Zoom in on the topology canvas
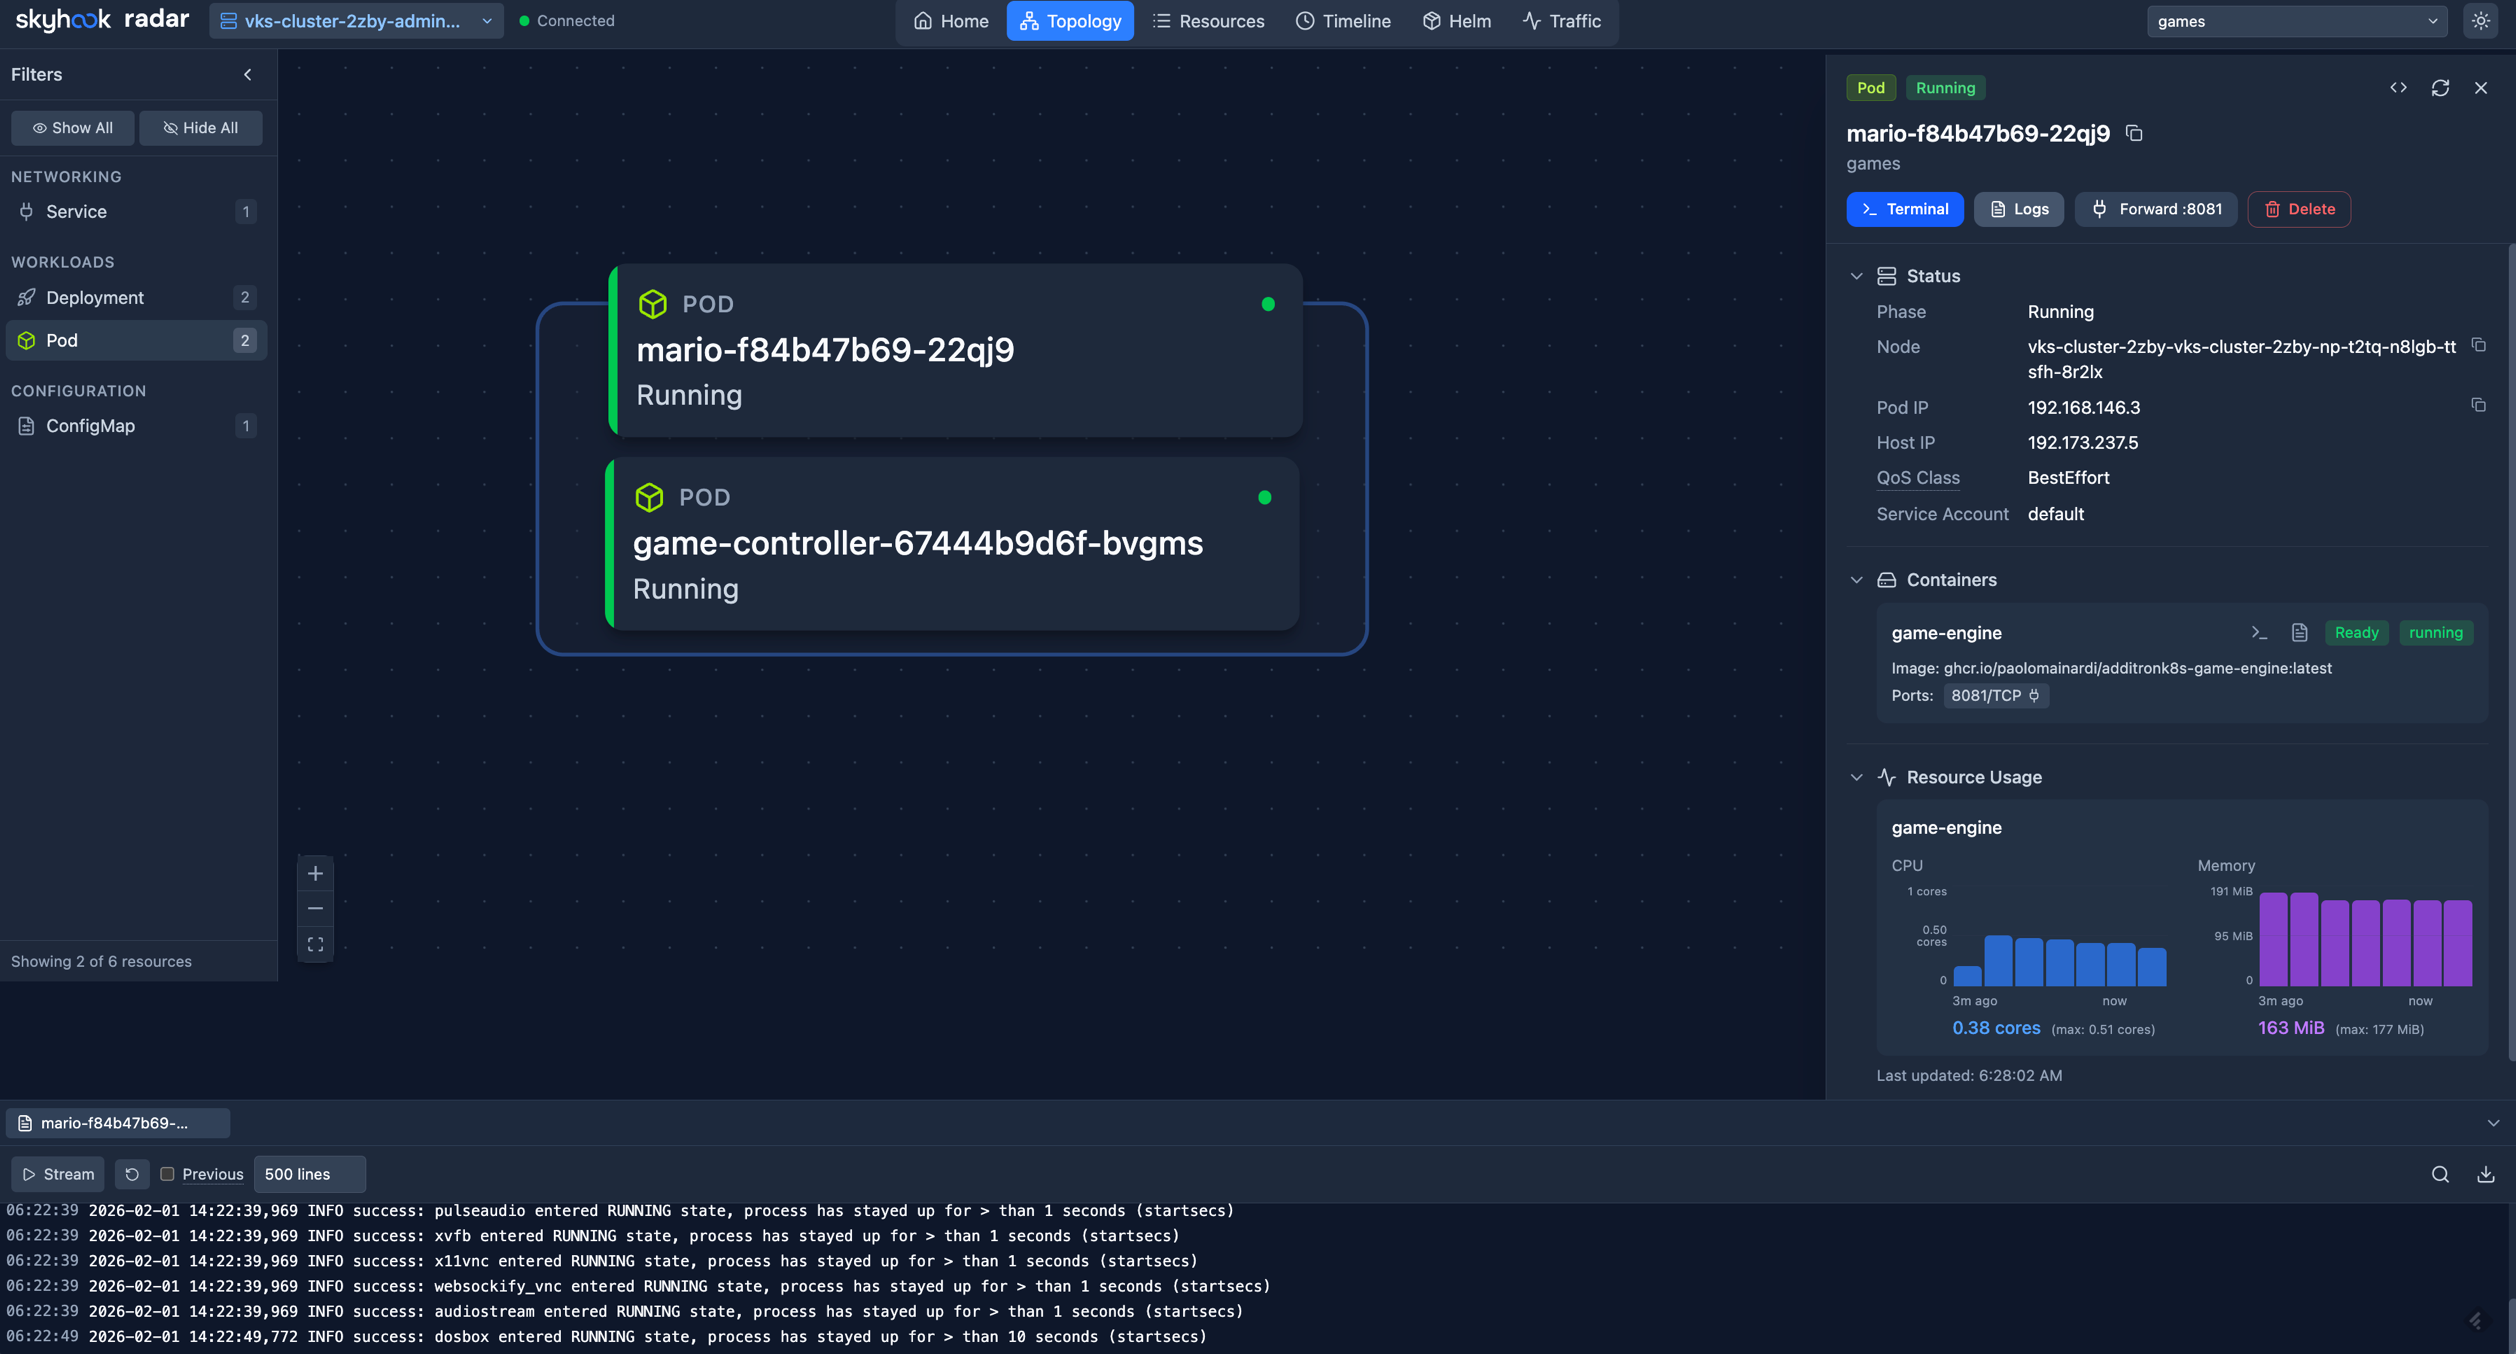The width and height of the screenshot is (2516, 1354). 315,873
